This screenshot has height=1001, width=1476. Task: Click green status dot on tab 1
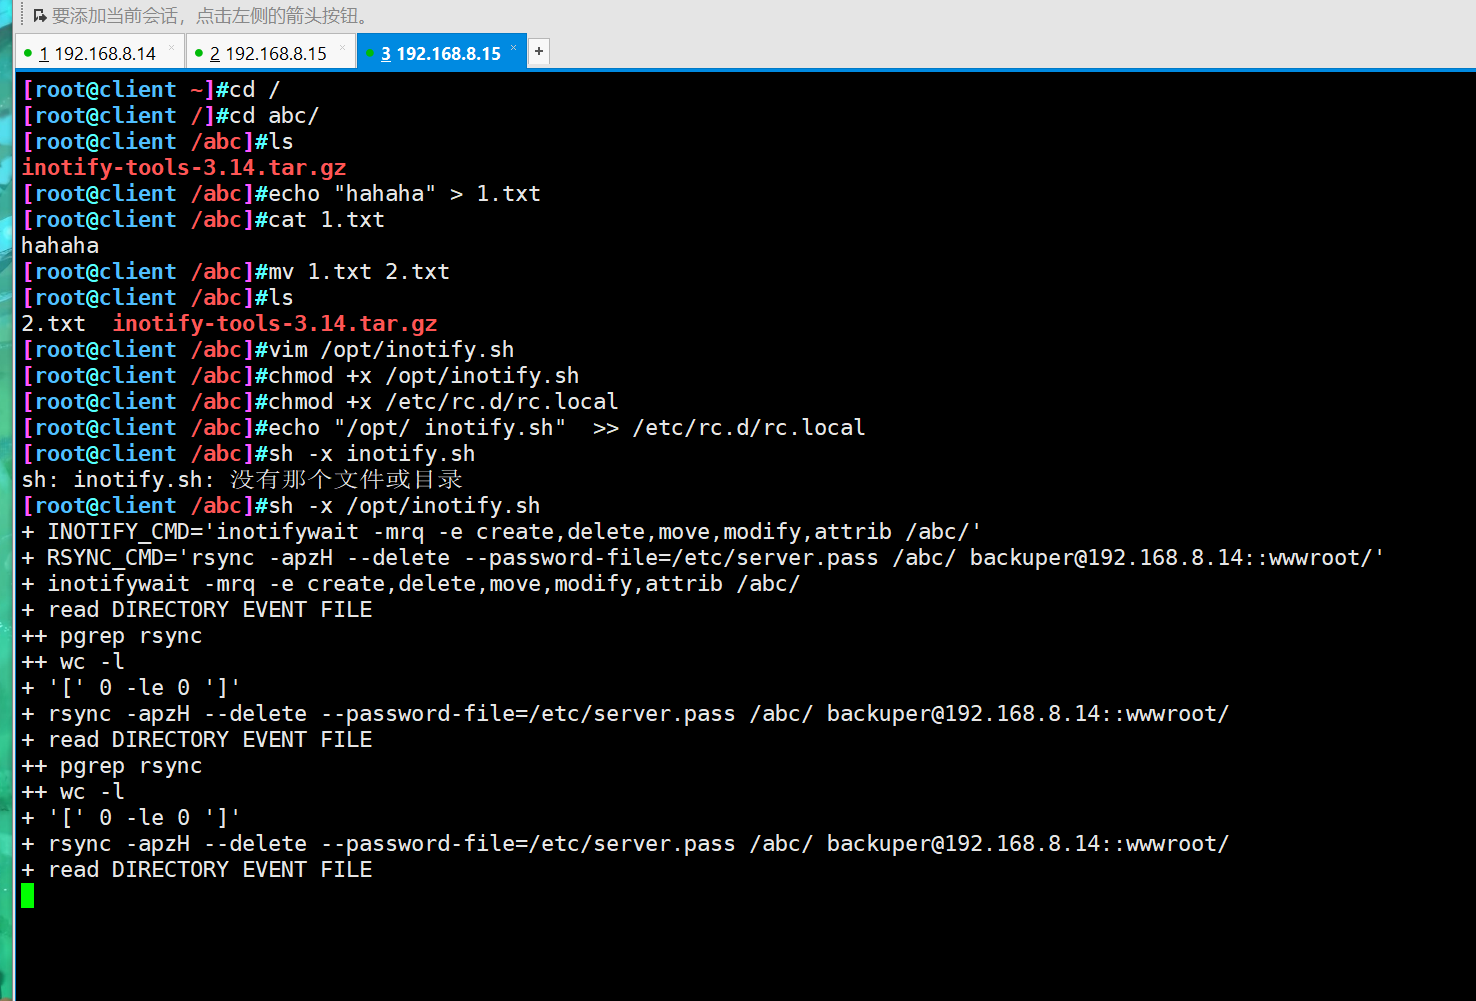(x=28, y=53)
